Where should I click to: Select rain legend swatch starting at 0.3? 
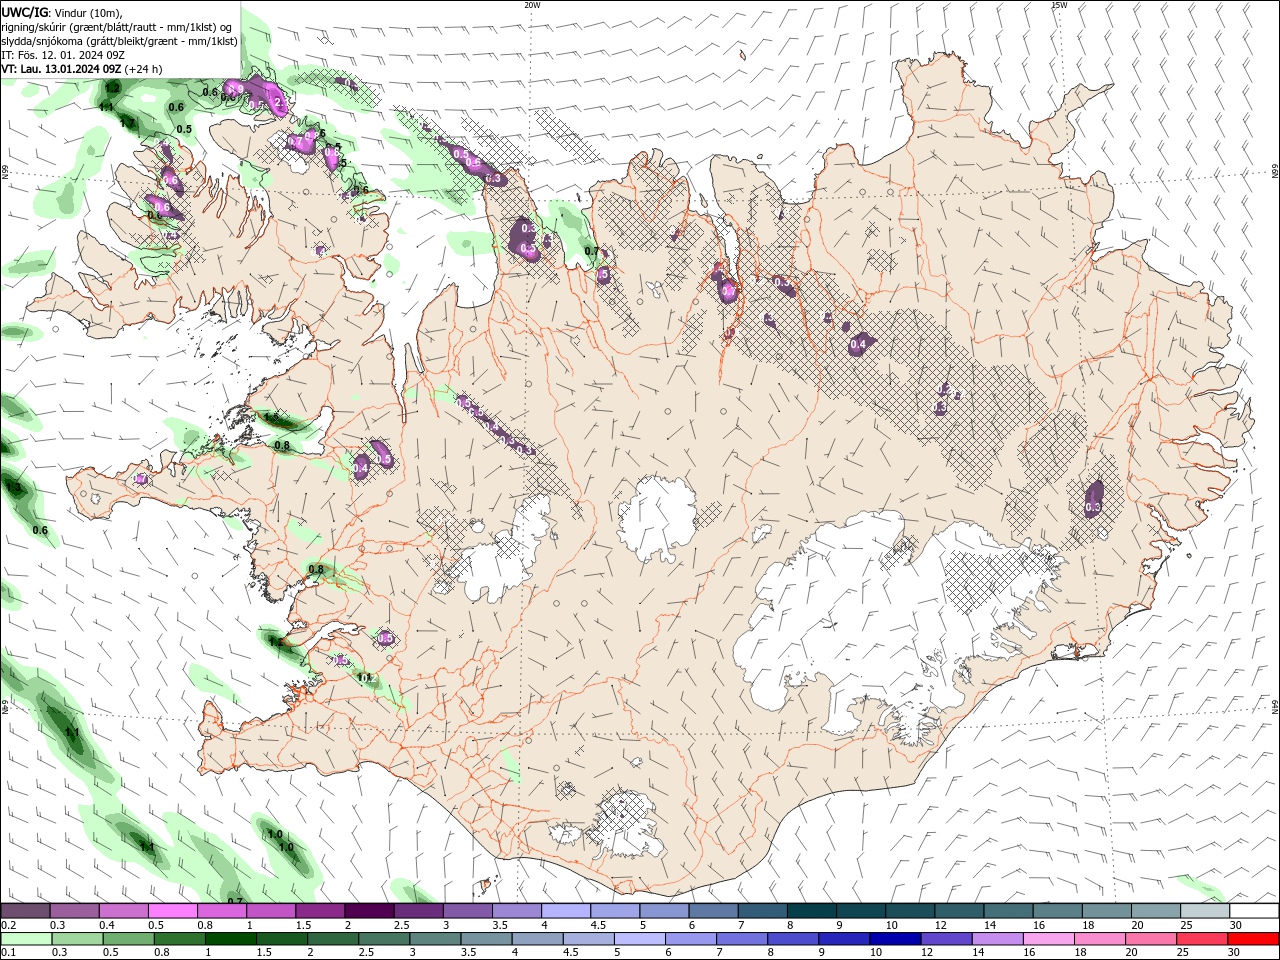(77, 939)
